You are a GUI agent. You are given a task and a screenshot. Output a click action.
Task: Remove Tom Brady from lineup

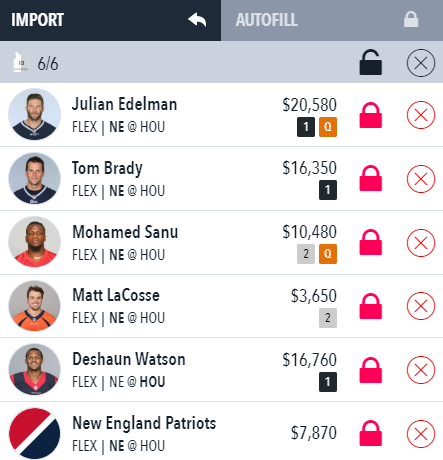421,179
